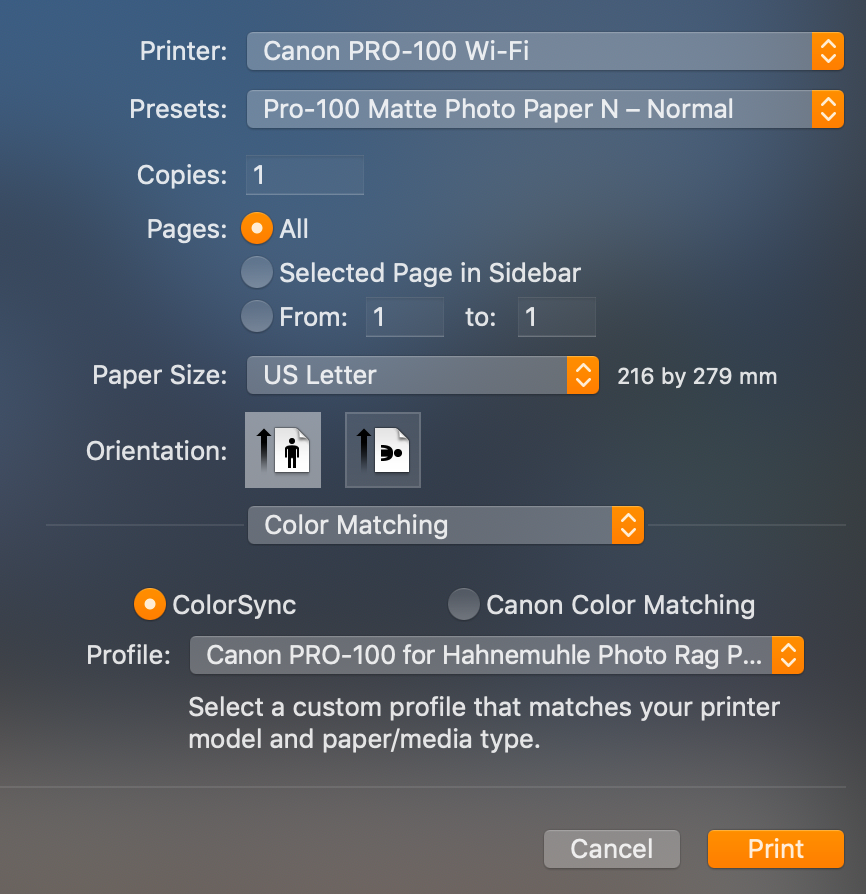The width and height of the screenshot is (866, 894).
Task: Click the Printer dropdown arrow icon
Action: (827, 51)
